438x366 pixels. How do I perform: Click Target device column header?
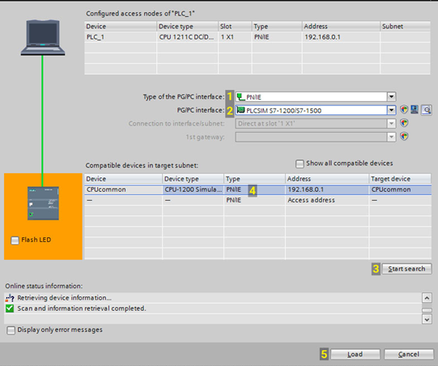tap(400, 179)
